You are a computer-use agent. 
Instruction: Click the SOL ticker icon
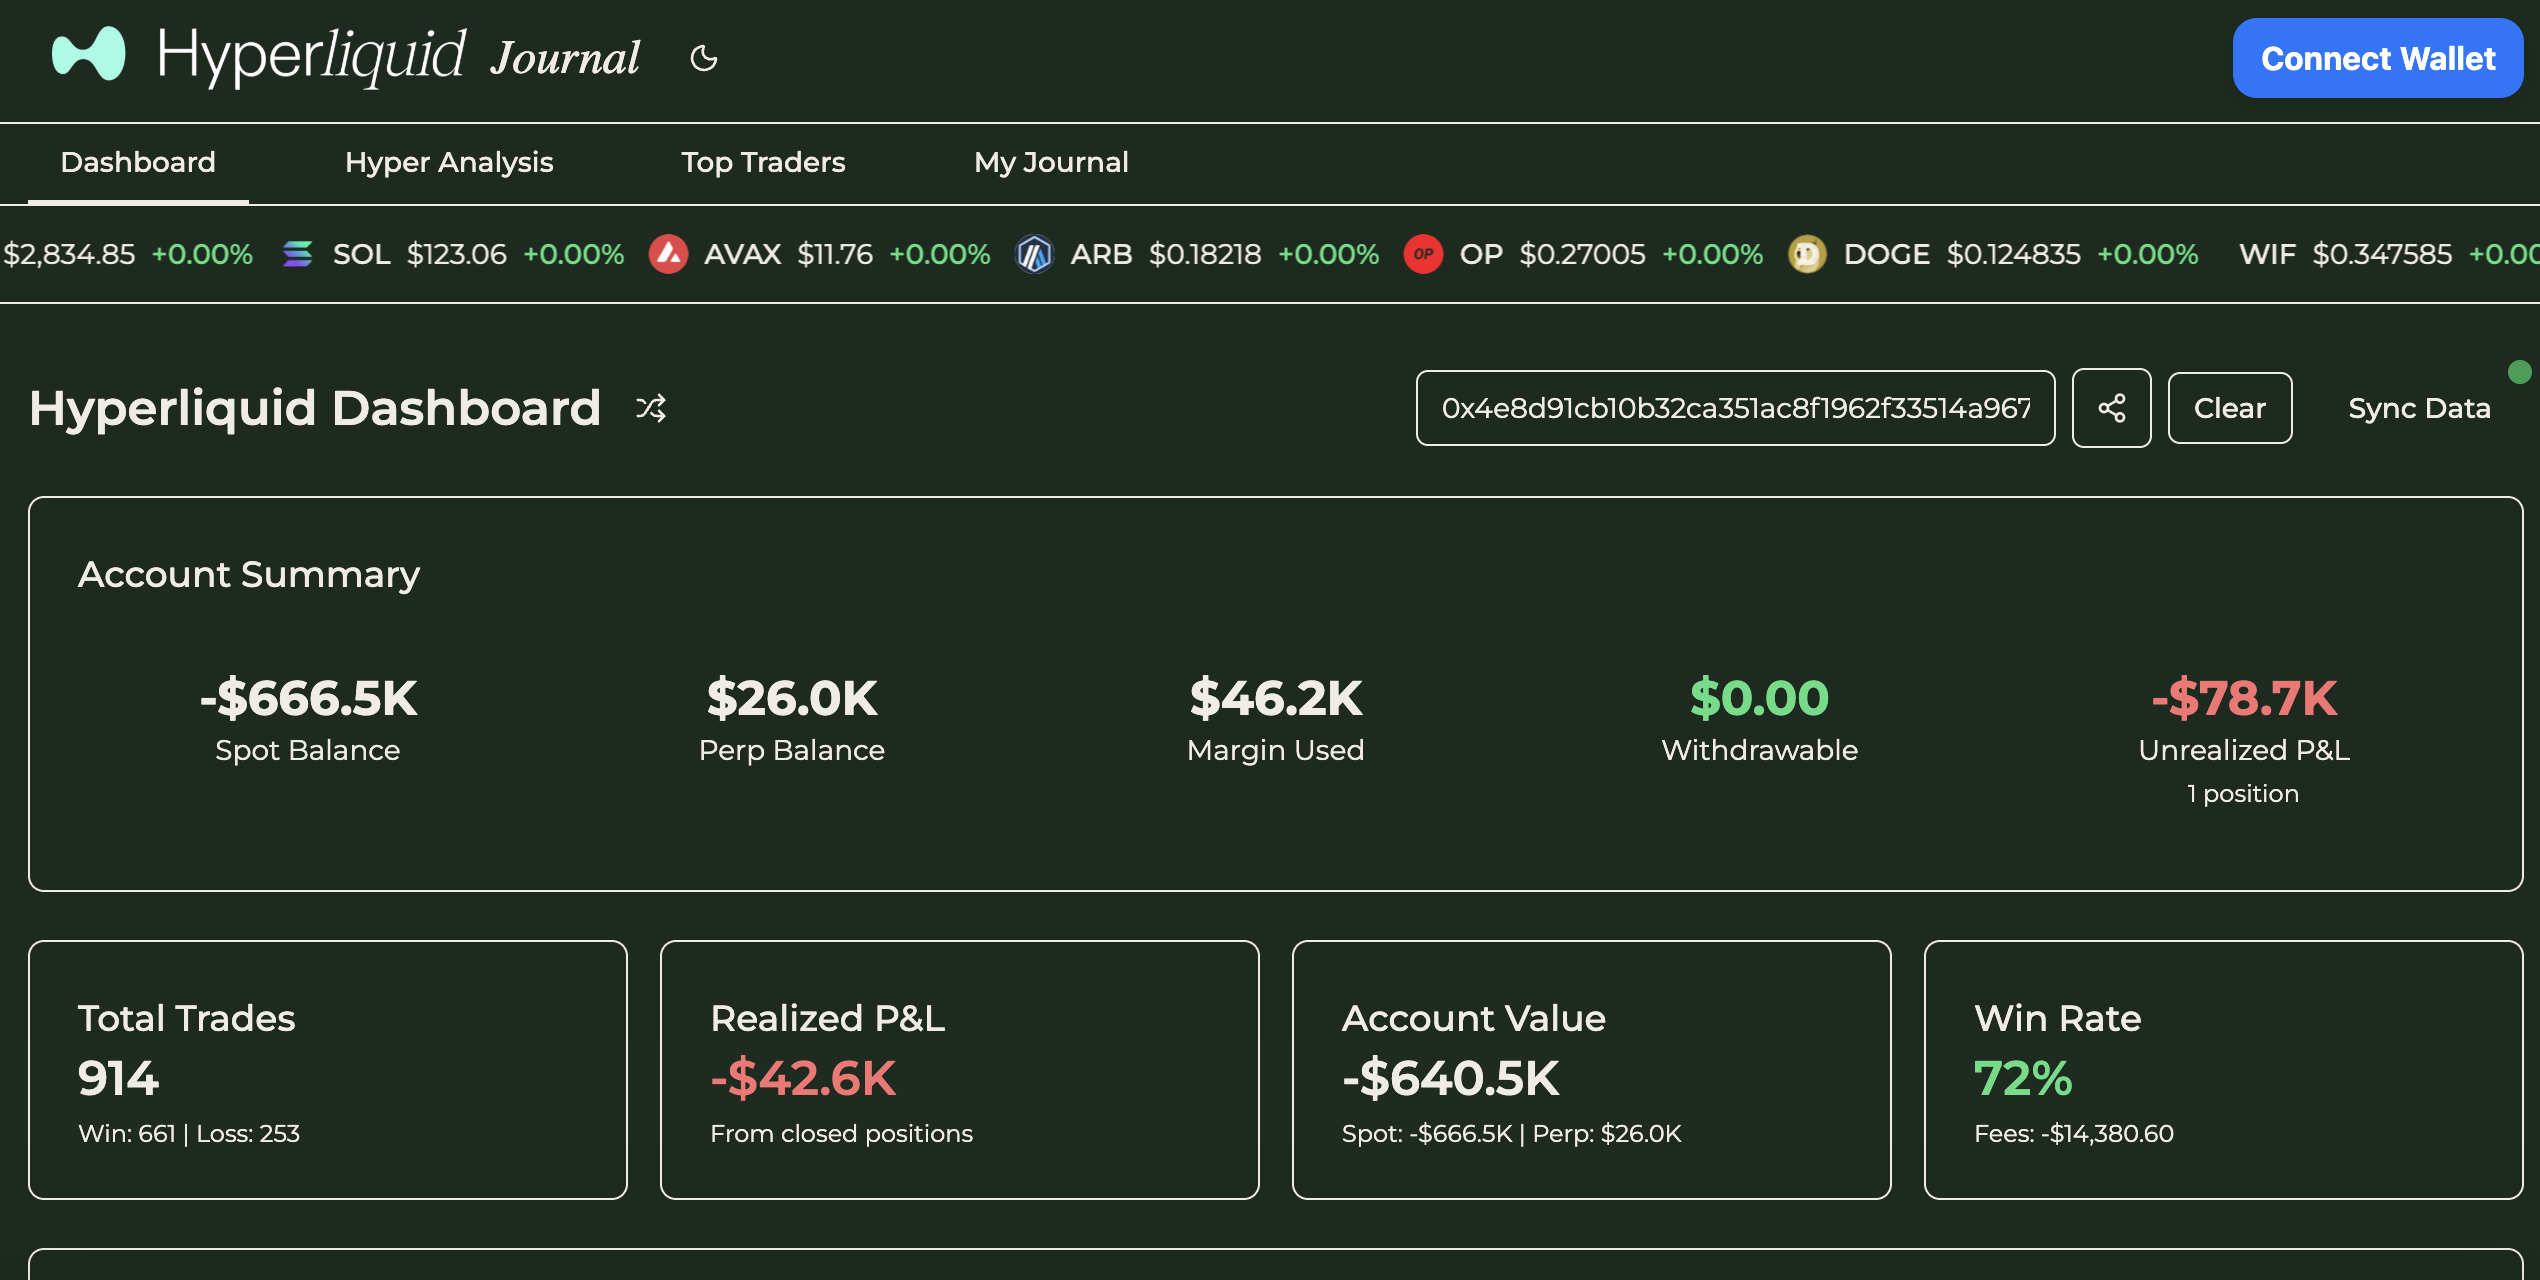297,254
